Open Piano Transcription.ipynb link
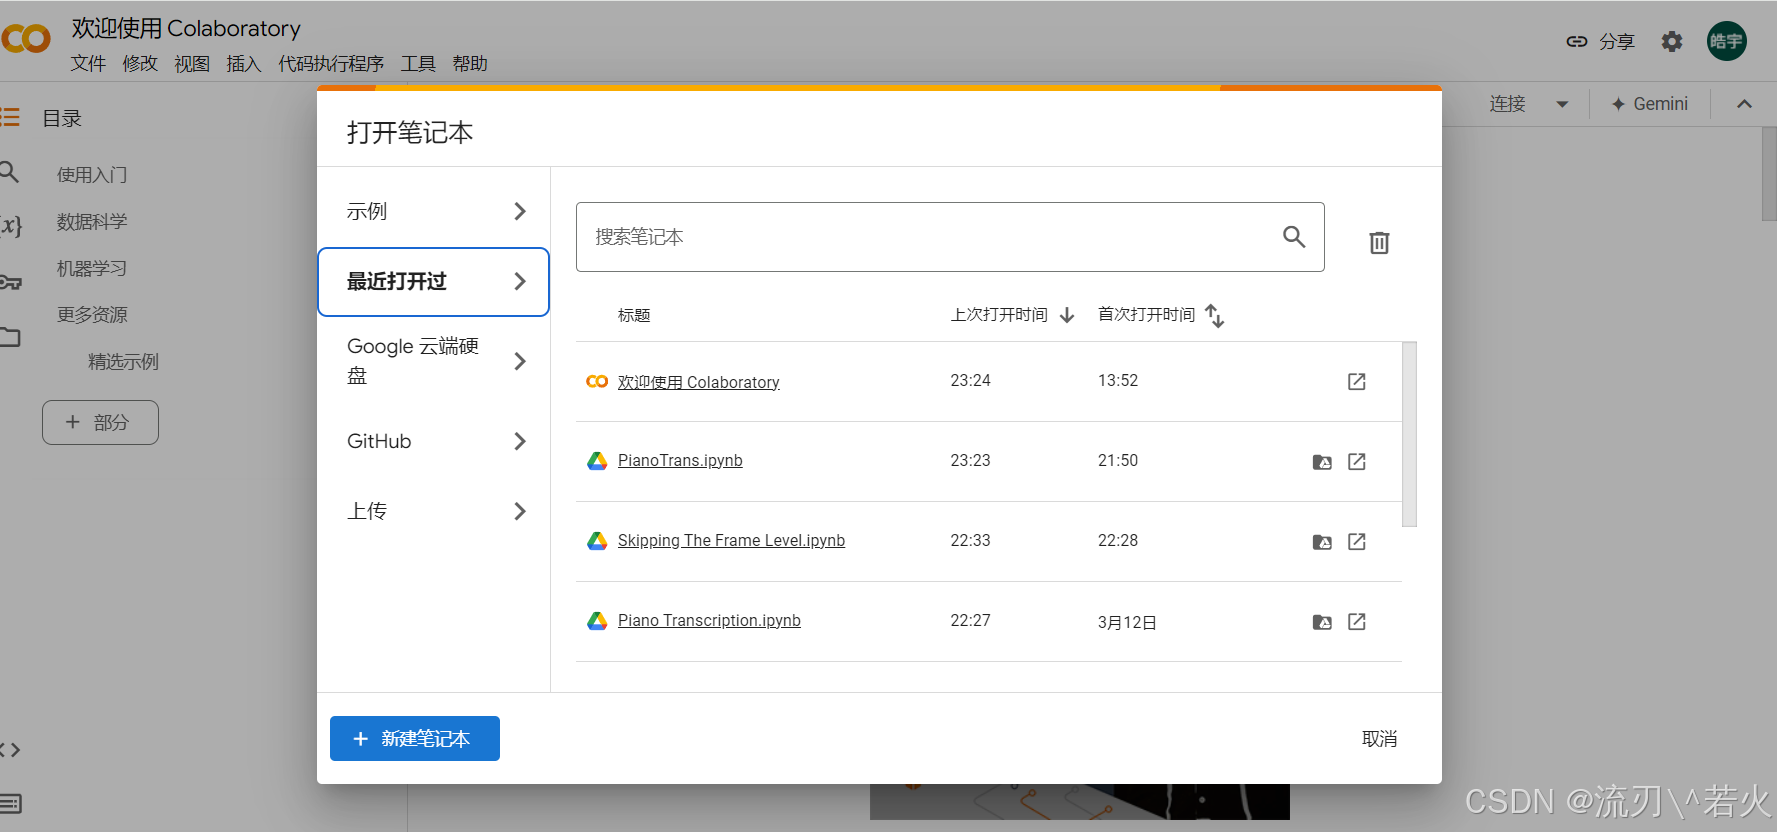The height and width of the screenshot is (832, 1777). pyautogui.click(x=709, y=620)
